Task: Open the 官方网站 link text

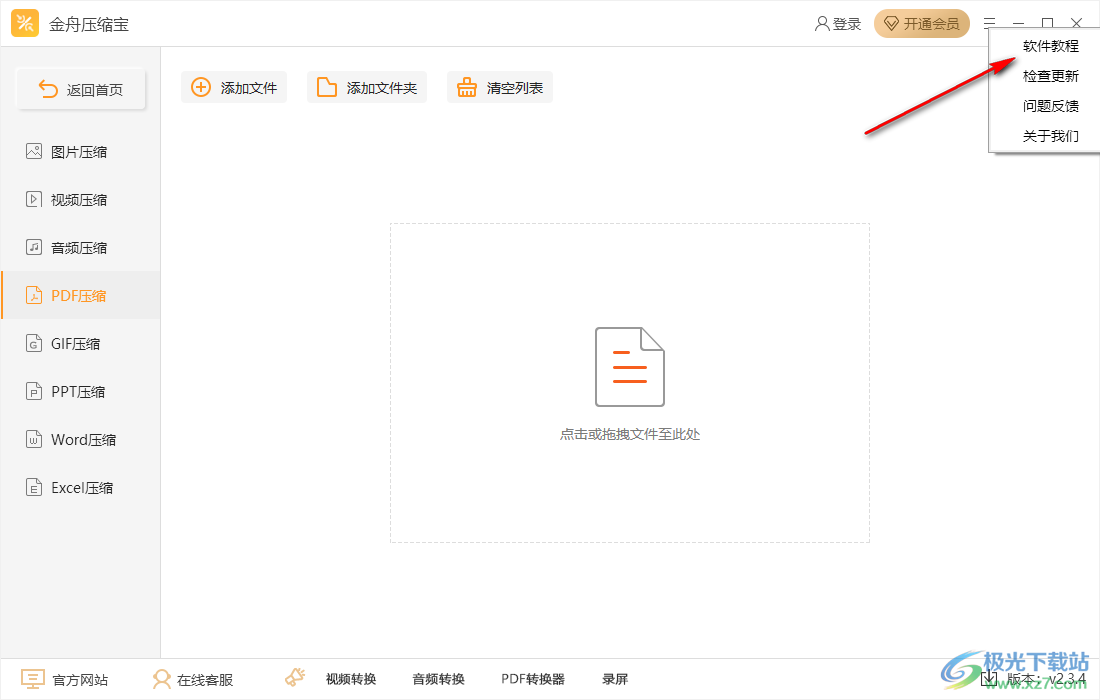Action: (80, 680)
